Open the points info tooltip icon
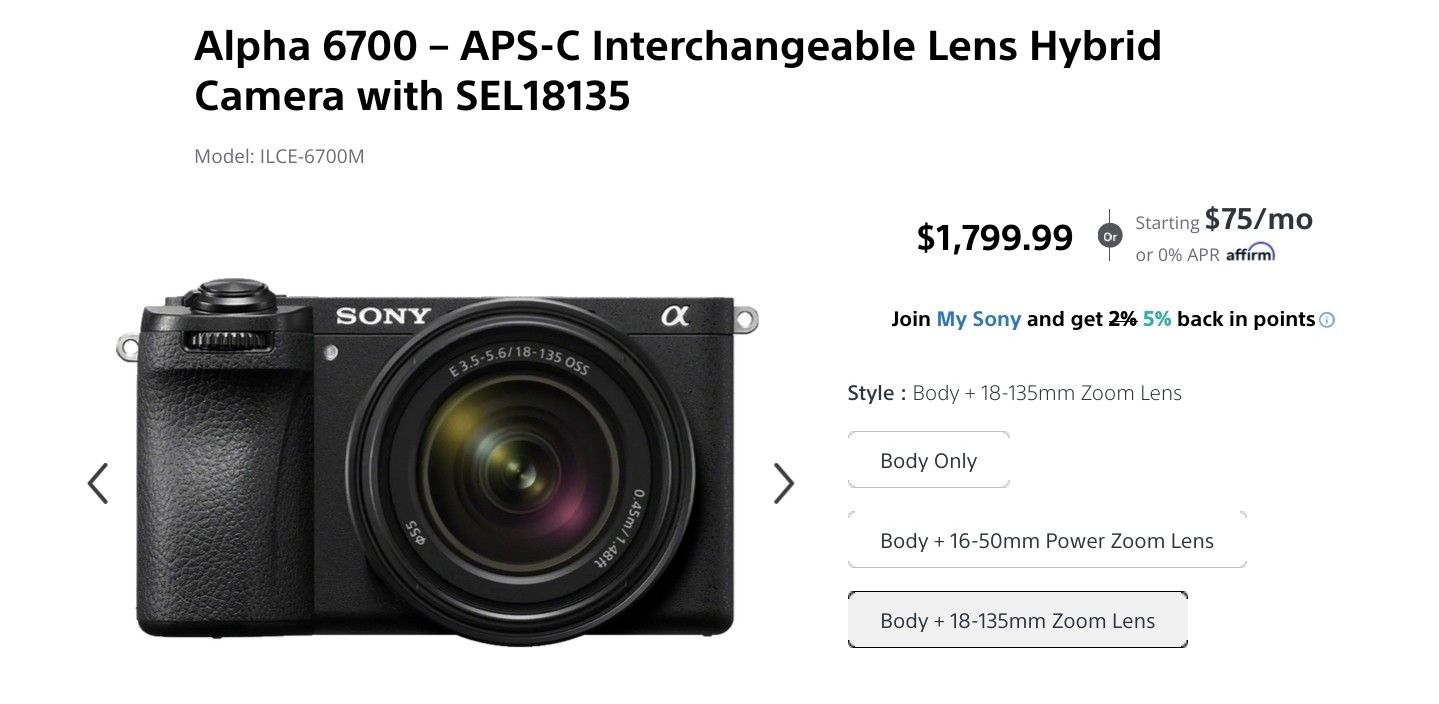Viewport: 1439px width, 704px height. (x=1327, y=319)
